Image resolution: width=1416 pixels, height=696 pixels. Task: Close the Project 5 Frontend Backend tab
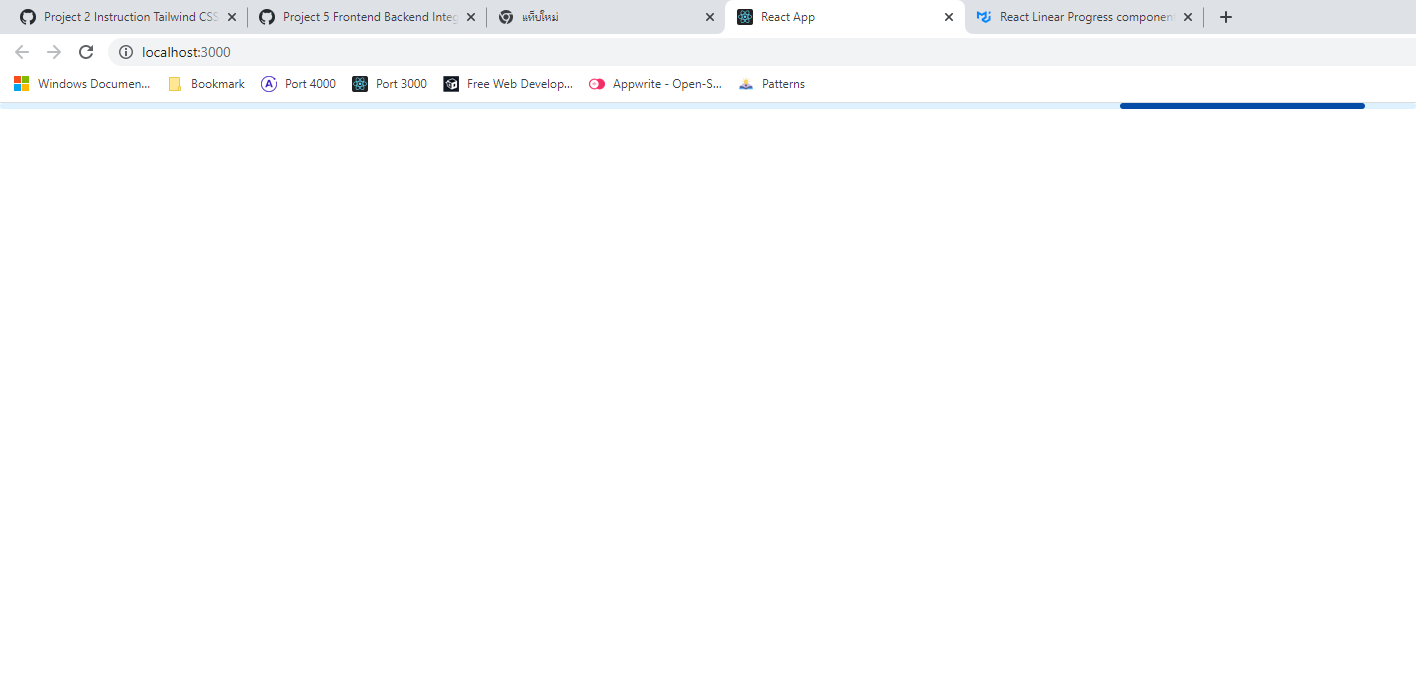[x=471, y=17]
